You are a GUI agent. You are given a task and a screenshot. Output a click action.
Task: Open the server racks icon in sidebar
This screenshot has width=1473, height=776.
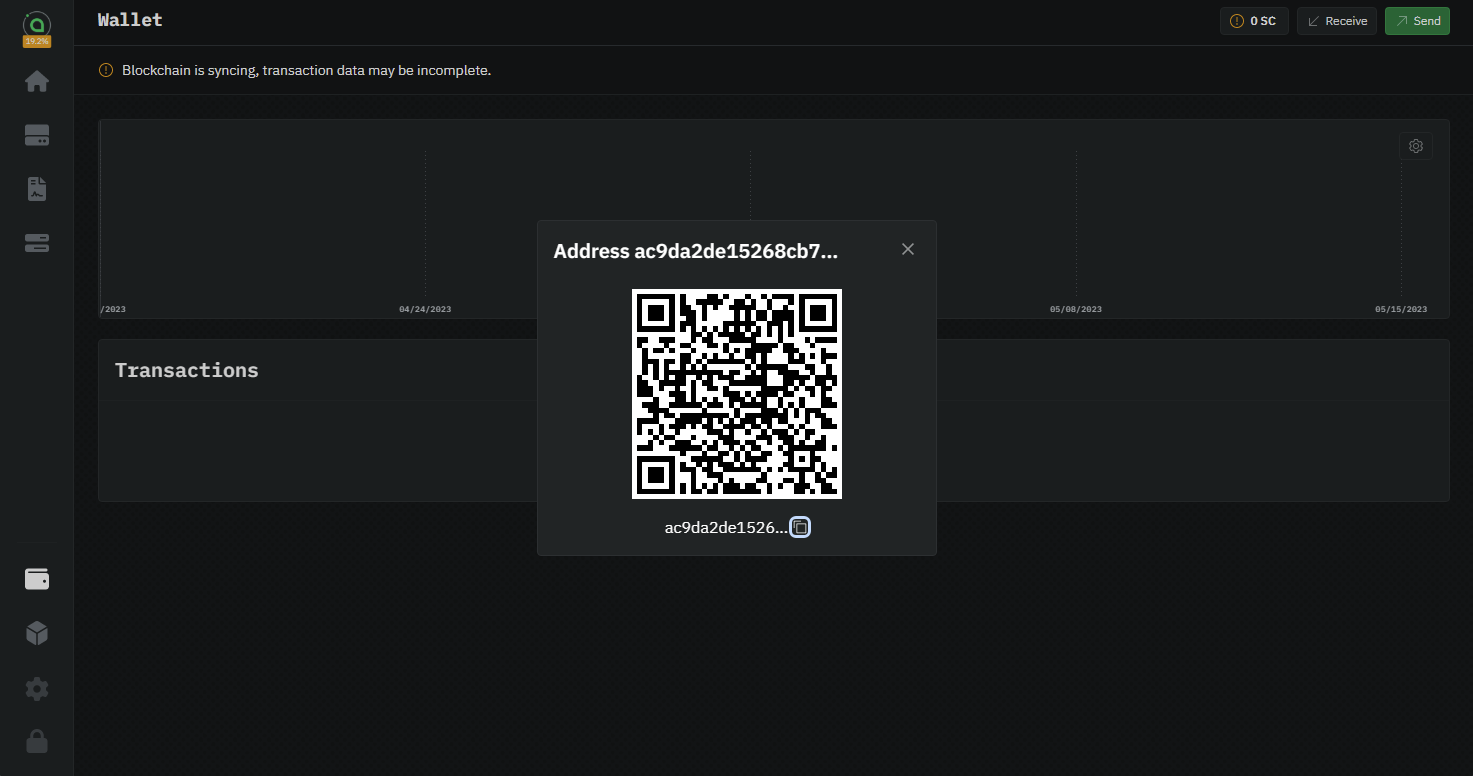click(37, 243)
